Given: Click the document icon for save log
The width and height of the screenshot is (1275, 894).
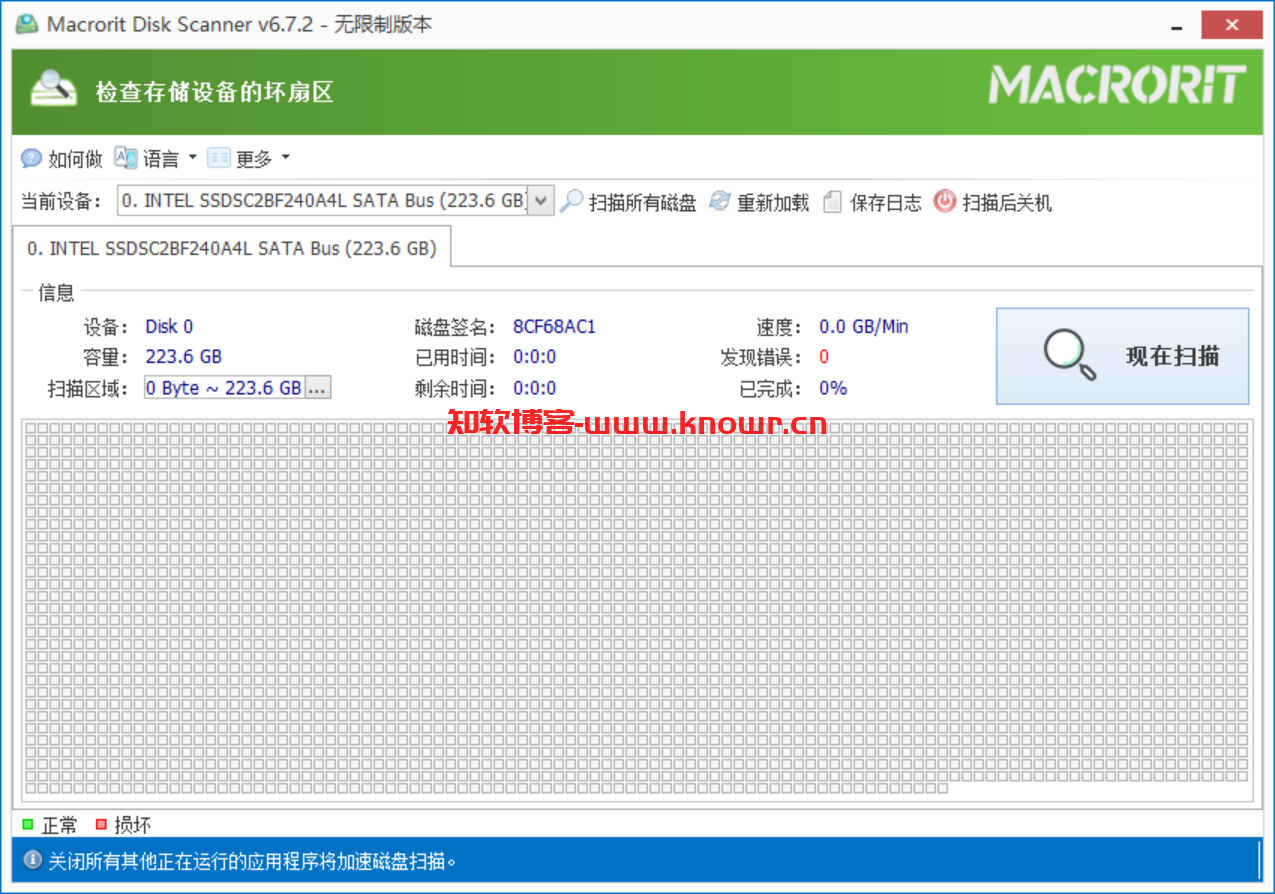Looking at the screenshot, I should click(x=832, y=202).
